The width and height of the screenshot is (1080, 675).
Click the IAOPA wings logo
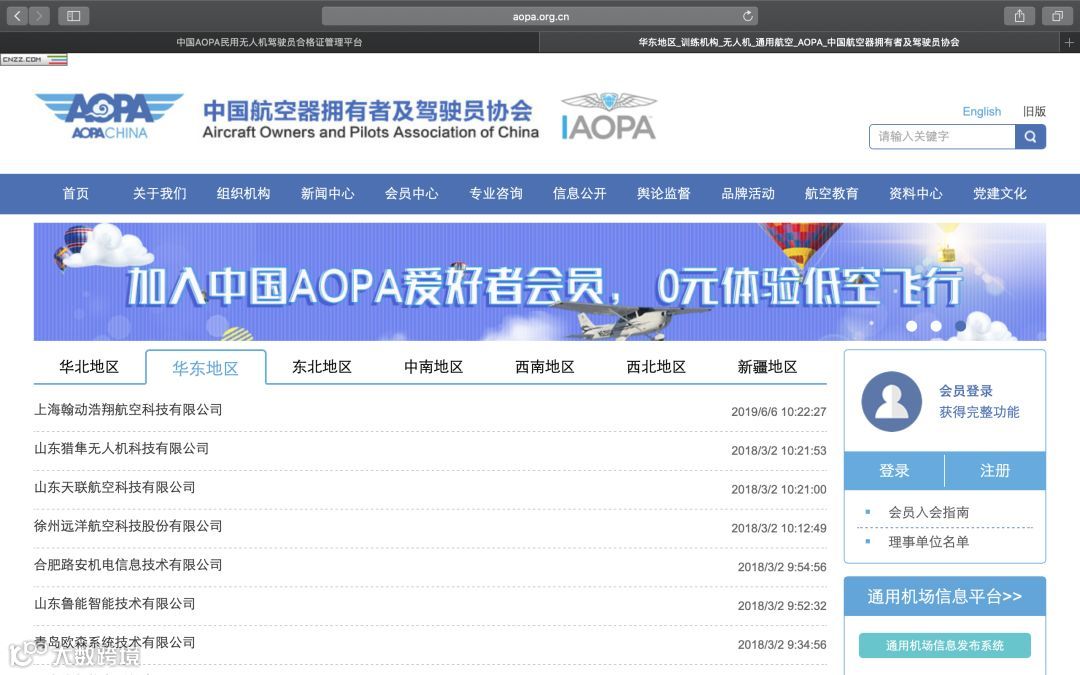click(609, 116)
